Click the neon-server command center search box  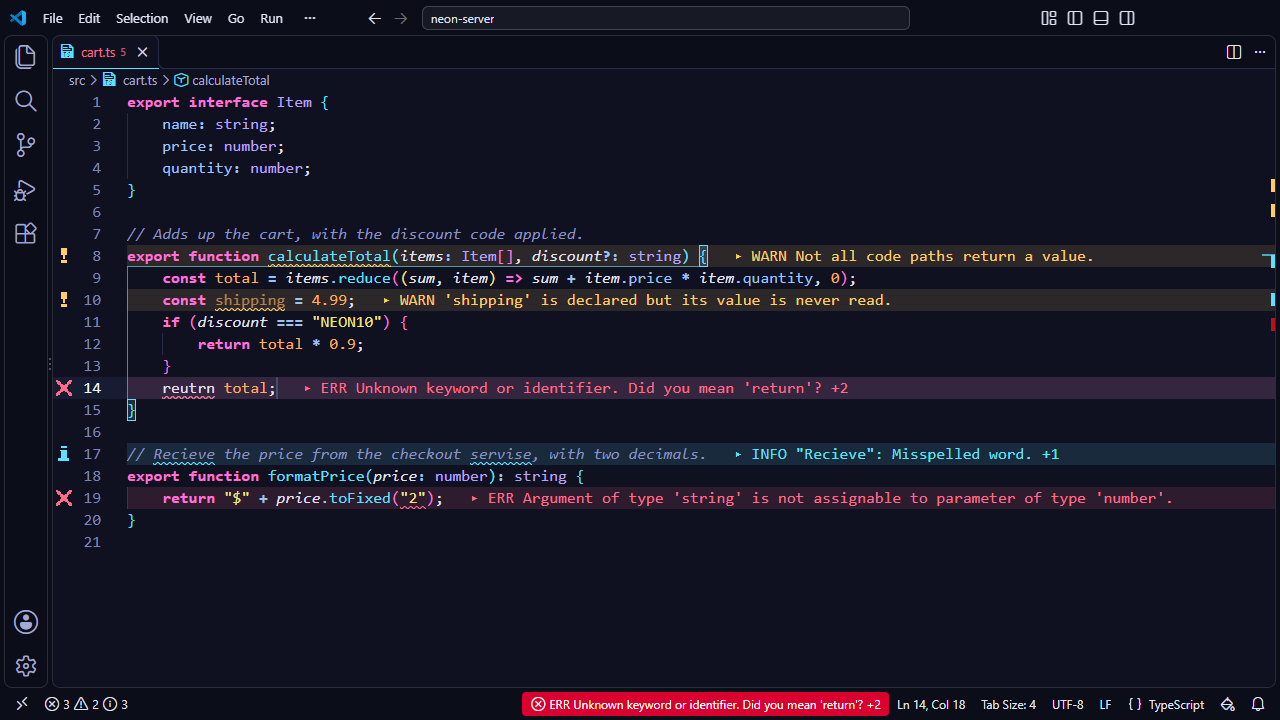coord(666,18)
